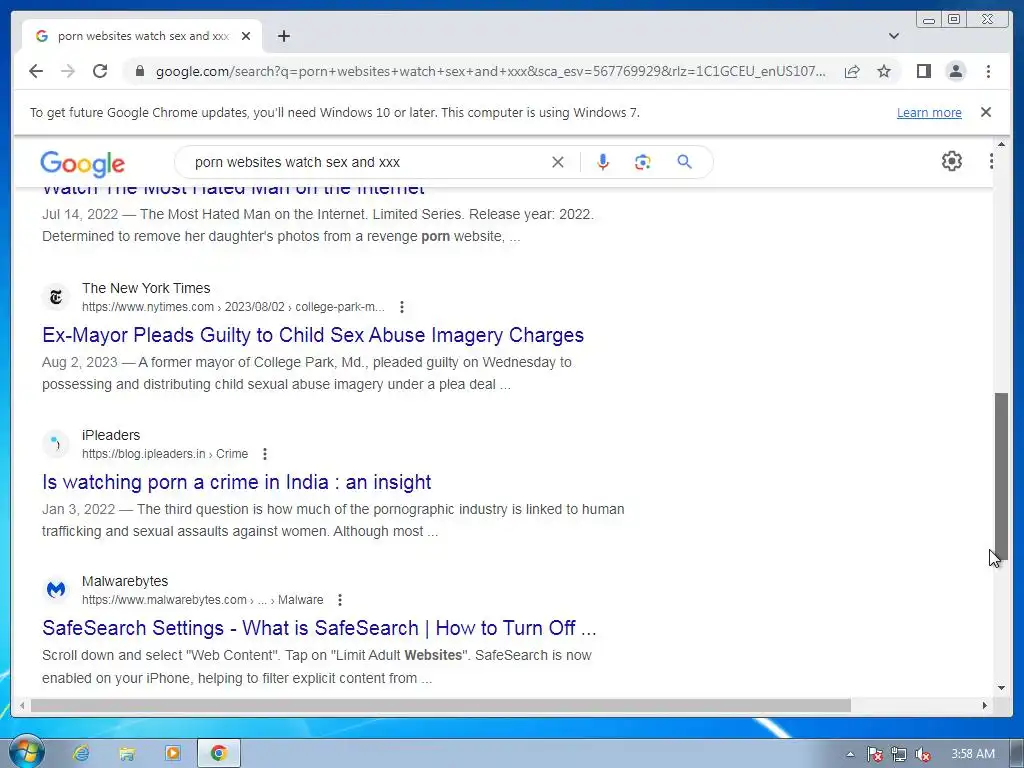Expand the tab search dropdown
This screenshot has width=1024, height=768.
click(x=894, y=36)
